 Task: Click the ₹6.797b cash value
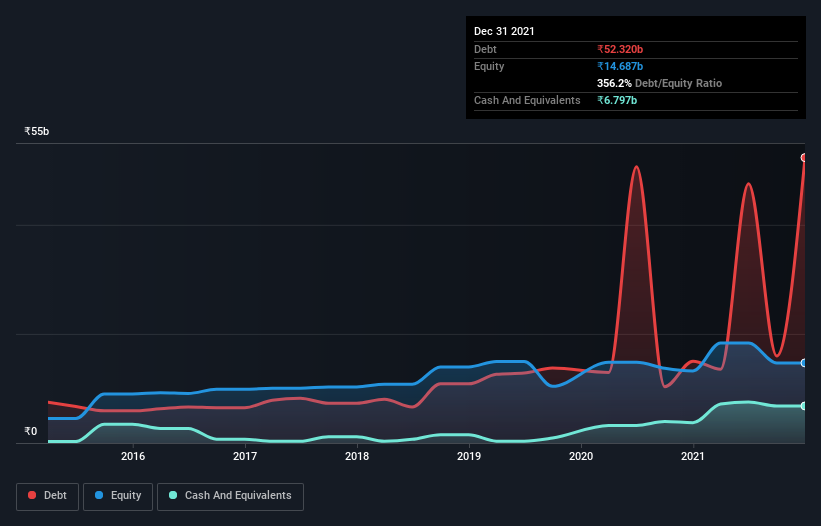click(617, 100)
